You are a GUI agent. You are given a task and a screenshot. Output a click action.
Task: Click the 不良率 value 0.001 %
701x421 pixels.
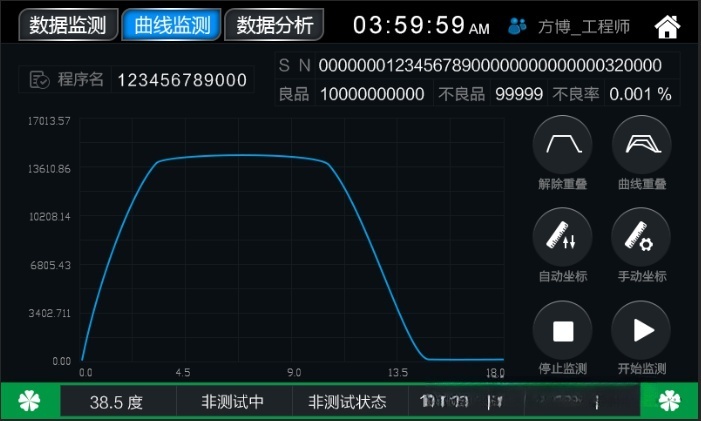click(640, 94)
